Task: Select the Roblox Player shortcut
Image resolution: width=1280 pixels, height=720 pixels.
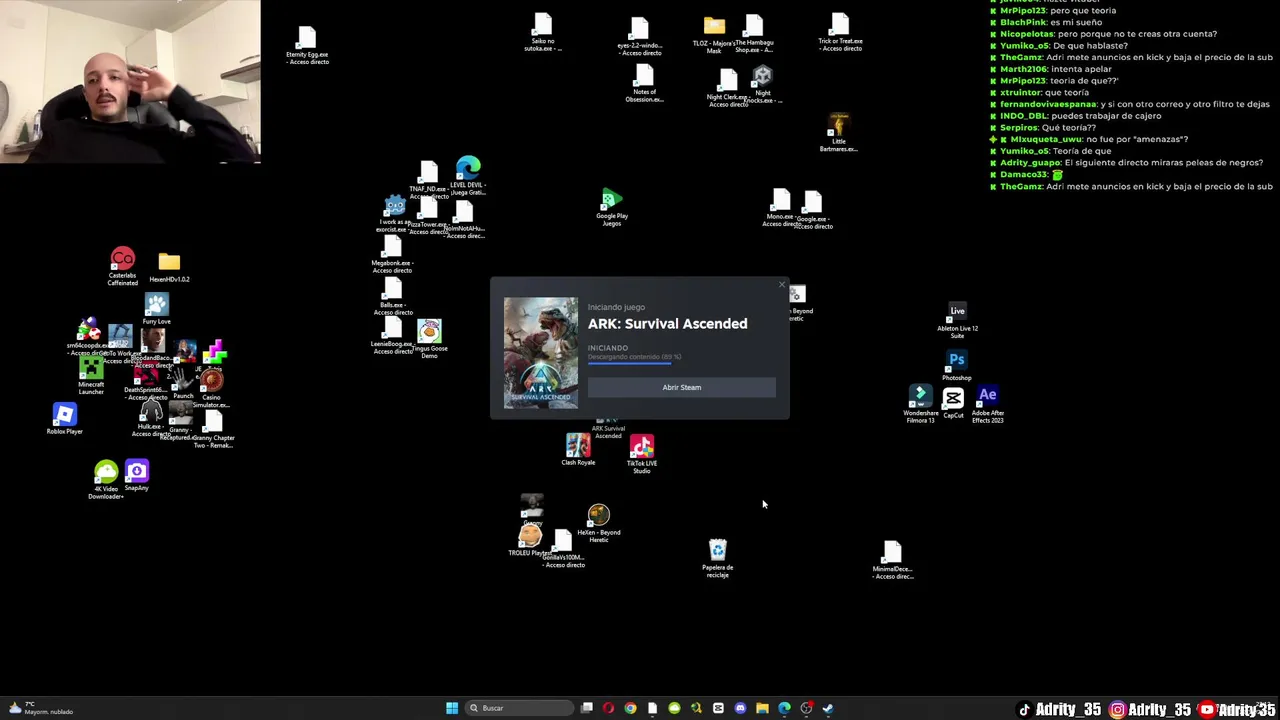Action: (x=64, y=418)
